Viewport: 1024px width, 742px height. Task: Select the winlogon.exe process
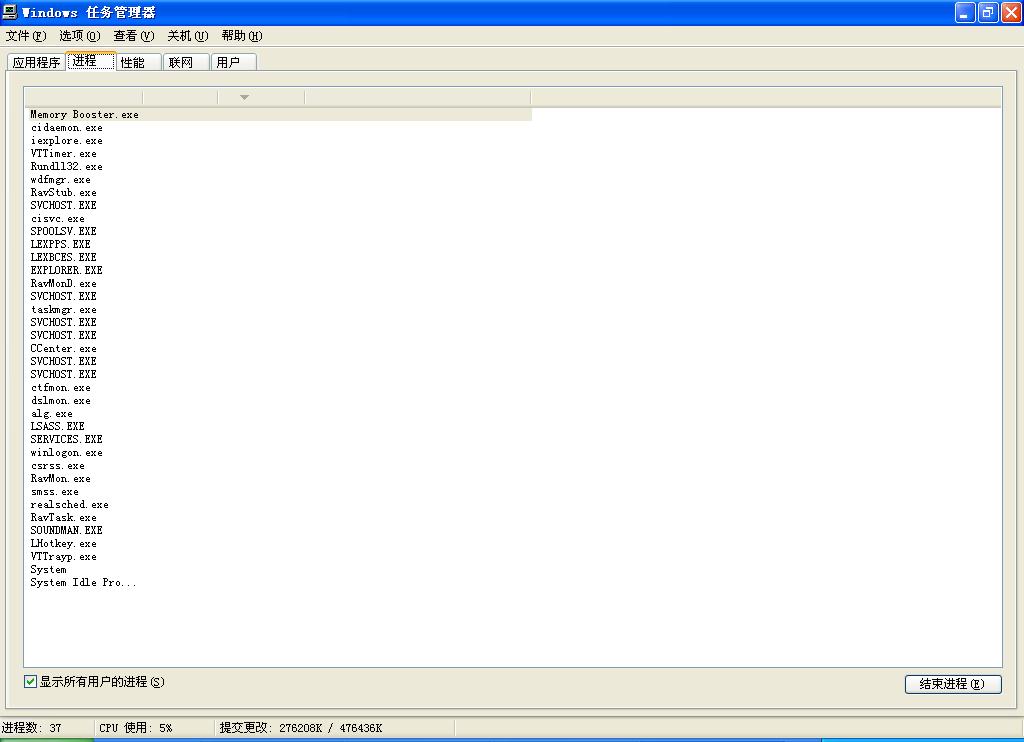tap(67, 452)
